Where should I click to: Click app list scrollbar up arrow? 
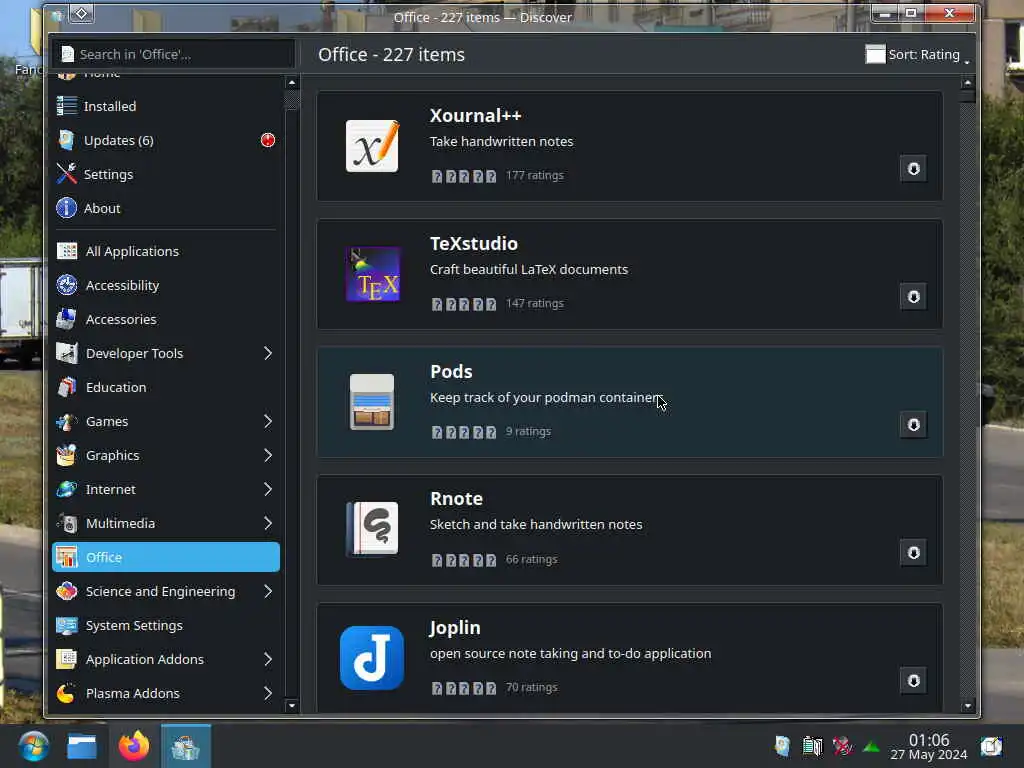(968, 83)
